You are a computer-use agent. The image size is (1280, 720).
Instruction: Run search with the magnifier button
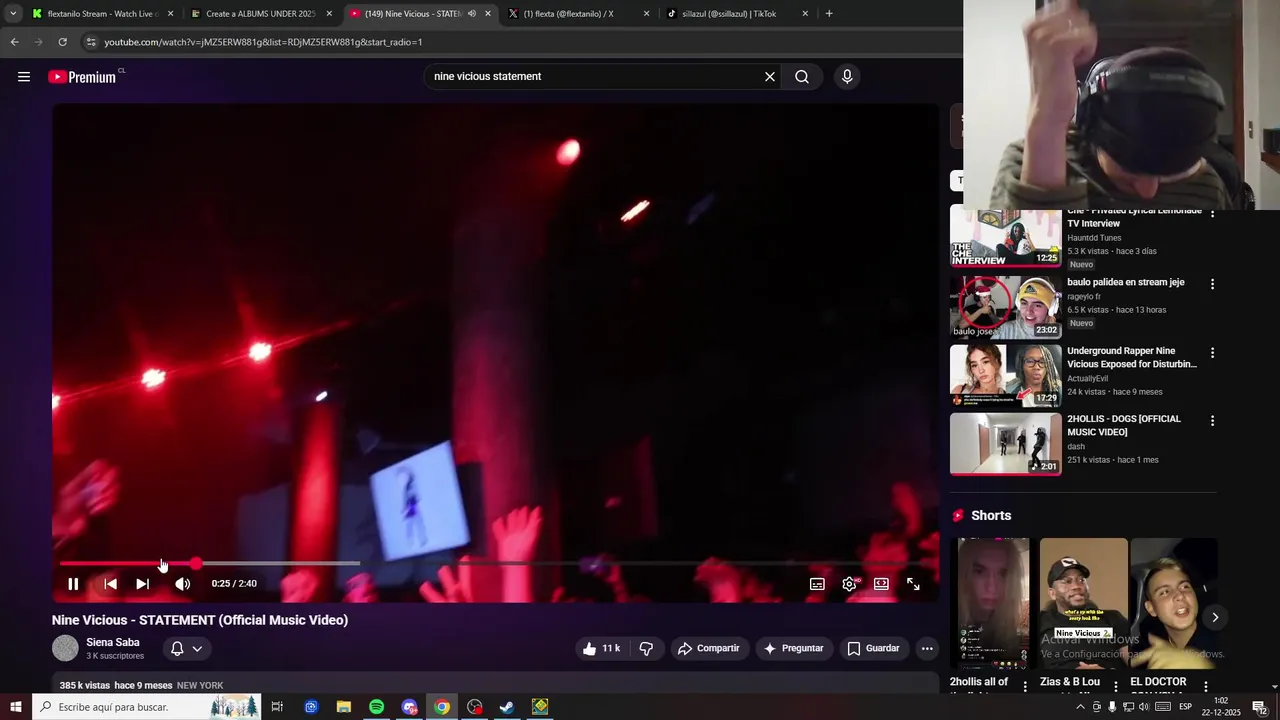coord(802,77)
